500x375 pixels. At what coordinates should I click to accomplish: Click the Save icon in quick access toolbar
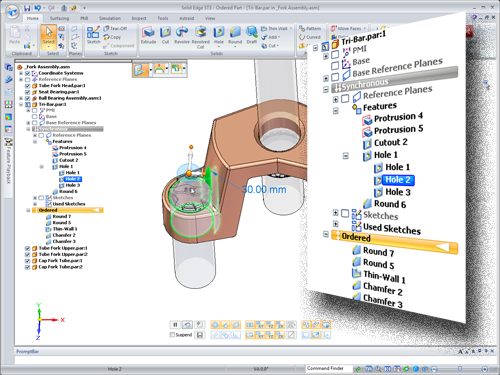point(27,8)
